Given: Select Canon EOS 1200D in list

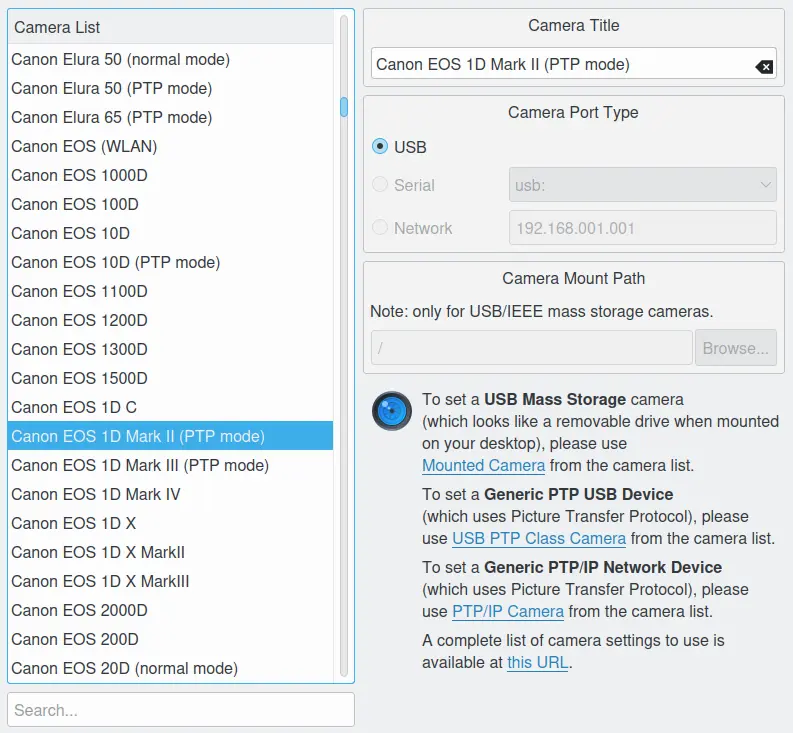Looking at the screenshot, I should (170, 320).
